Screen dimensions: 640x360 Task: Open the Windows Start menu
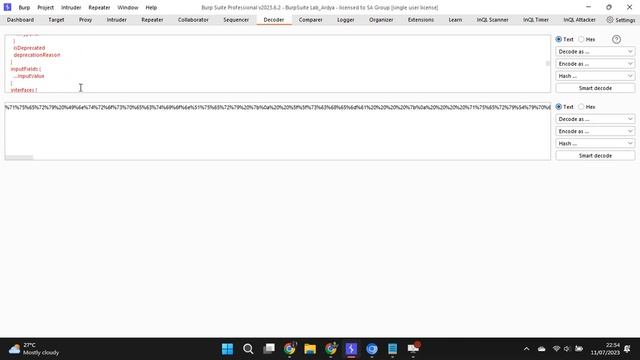(227, 349)
